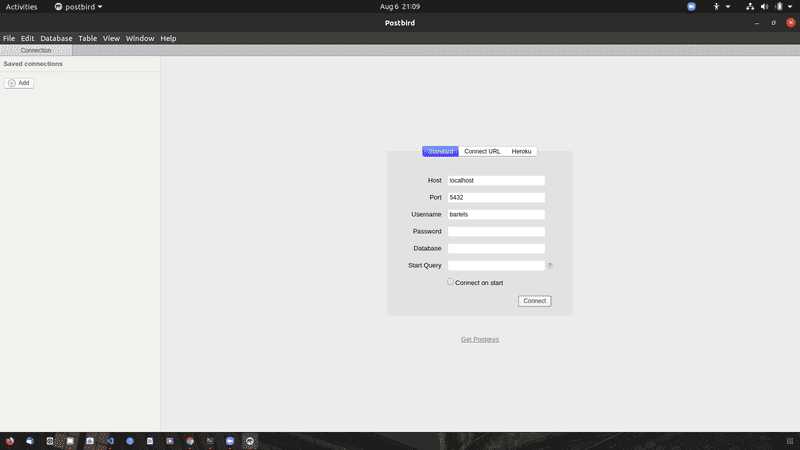Open the Database menu
This screenshot has height=450, width=800.
(x=56, y=38)
